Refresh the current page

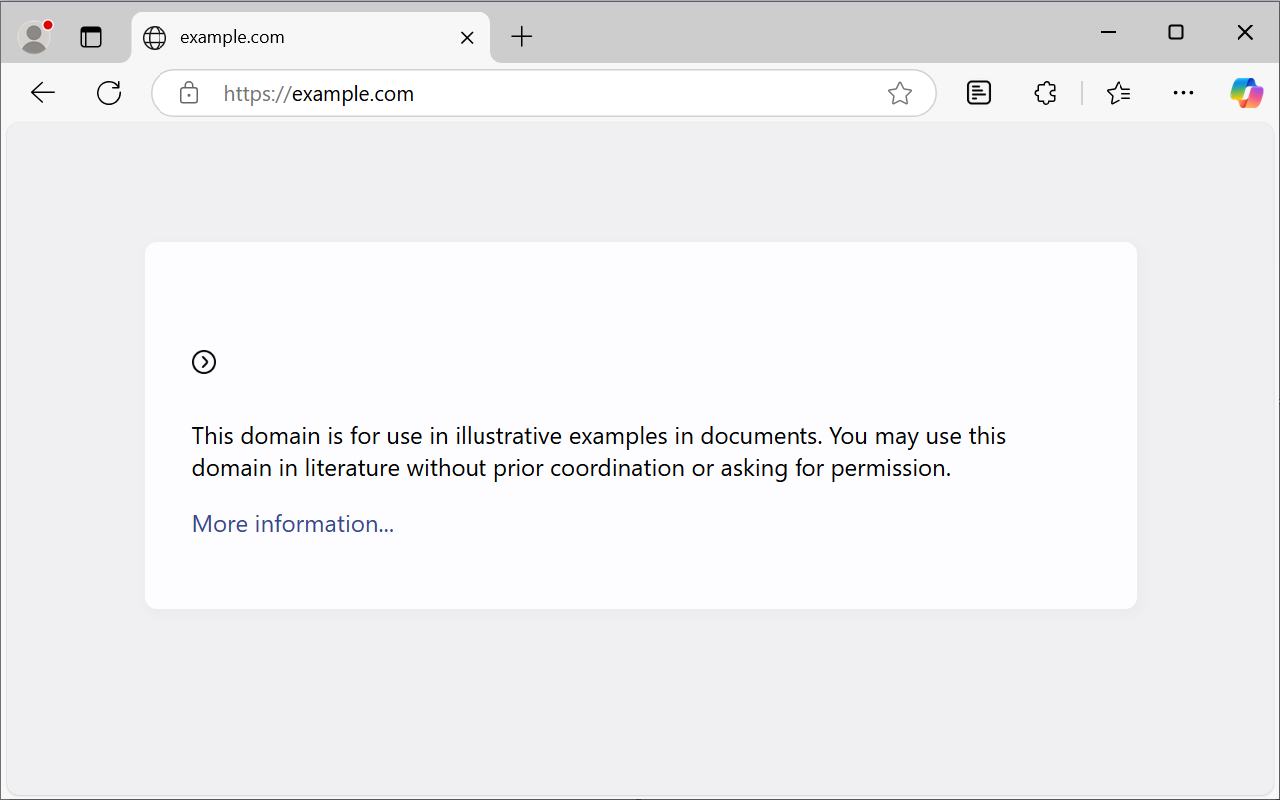pyautogui.click(x=109, y=93)
